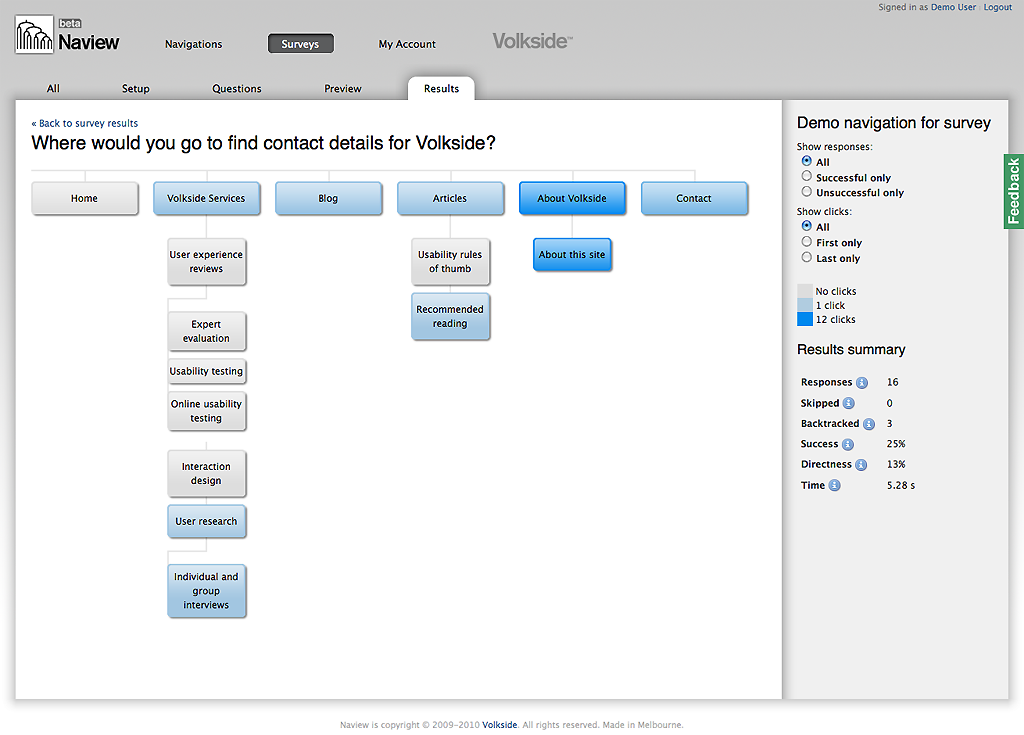Viewport: 1024px width, 735px height.
Task: Click the 'Usability testing' node
Action: pos(206,371)
